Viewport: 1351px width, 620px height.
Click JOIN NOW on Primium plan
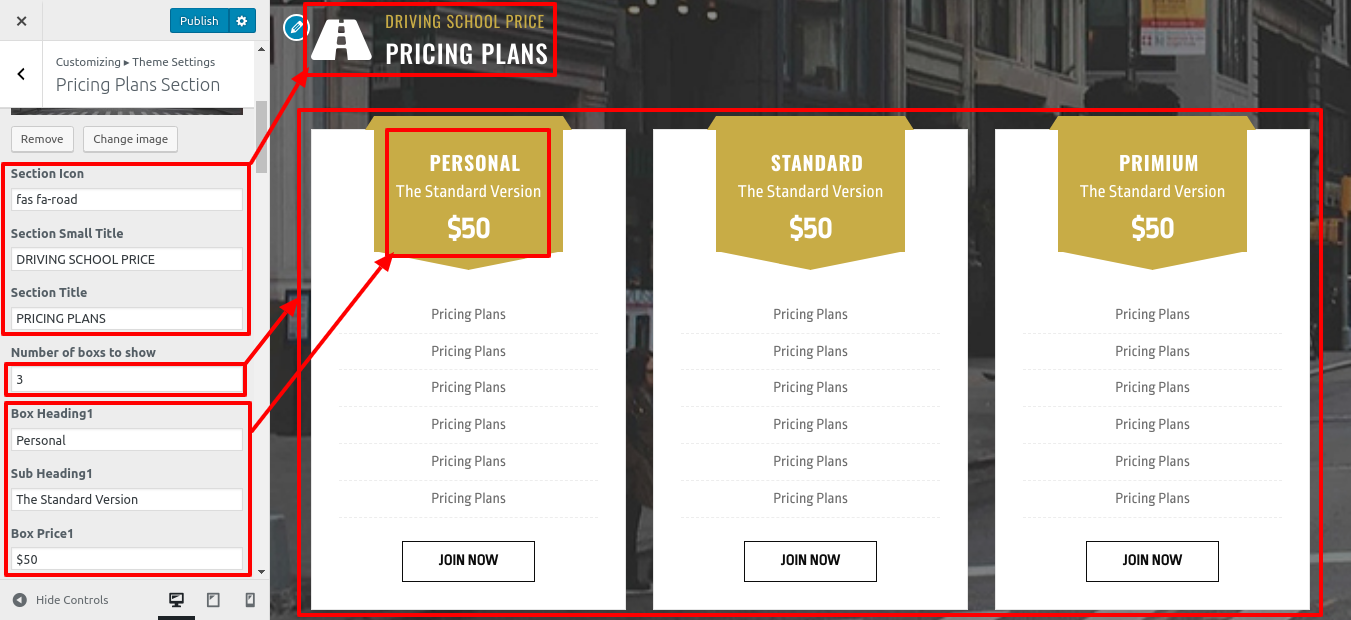pos(1152,561)
